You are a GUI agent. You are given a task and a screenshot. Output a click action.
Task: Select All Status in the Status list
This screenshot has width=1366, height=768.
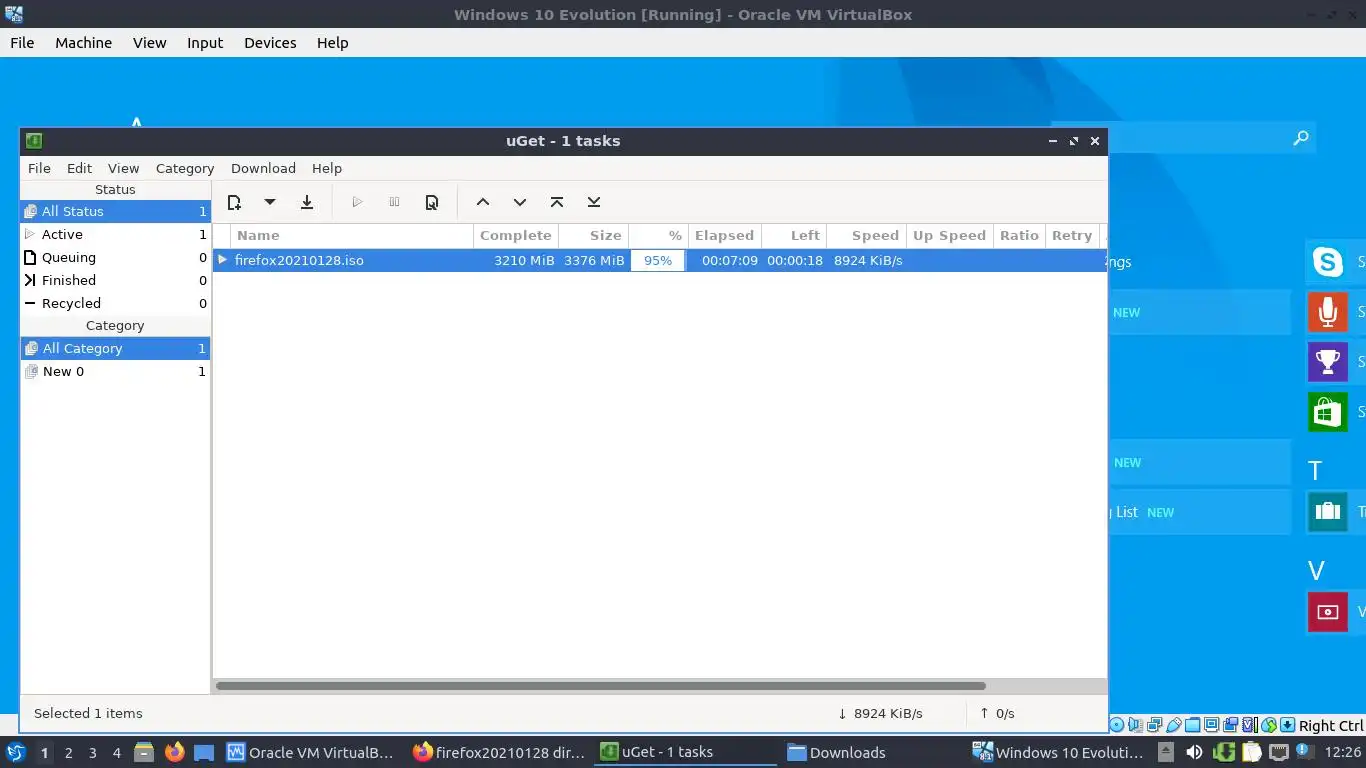click(115, 211)
